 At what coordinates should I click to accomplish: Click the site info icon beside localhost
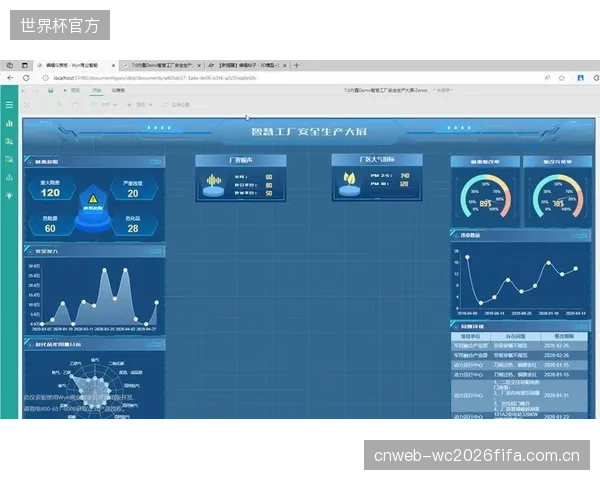[x=45, y=78]
